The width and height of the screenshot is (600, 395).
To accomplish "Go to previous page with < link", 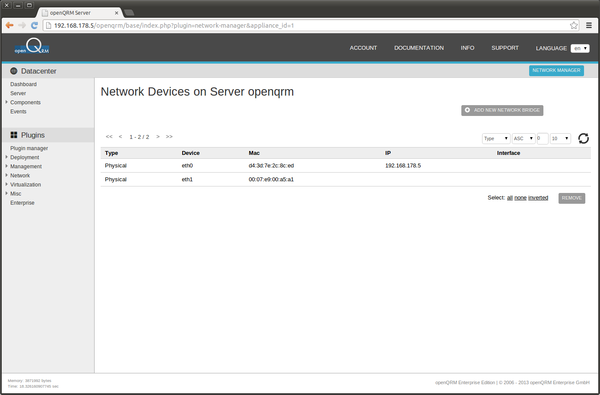I will [x=121, y=137].
